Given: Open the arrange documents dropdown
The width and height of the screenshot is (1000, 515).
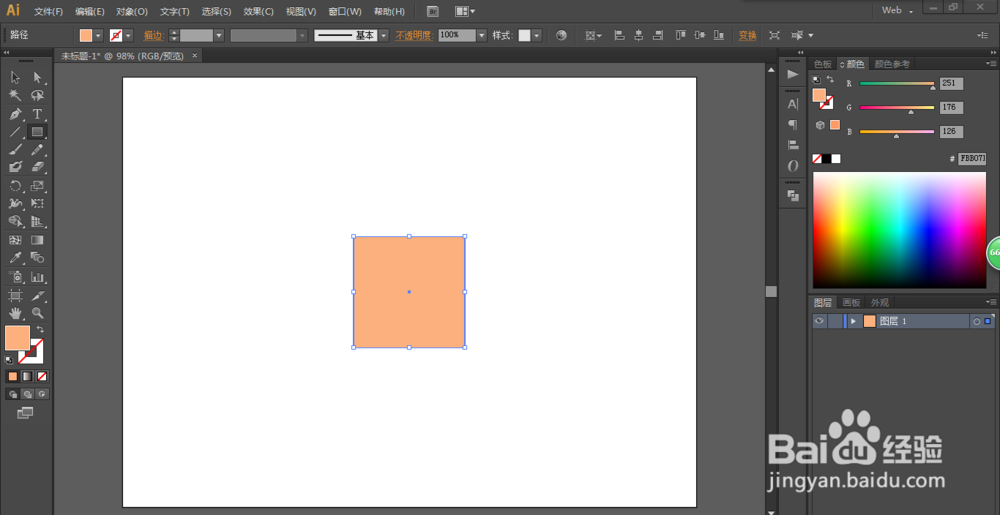Looking at the screenshot, I should 466,11.
